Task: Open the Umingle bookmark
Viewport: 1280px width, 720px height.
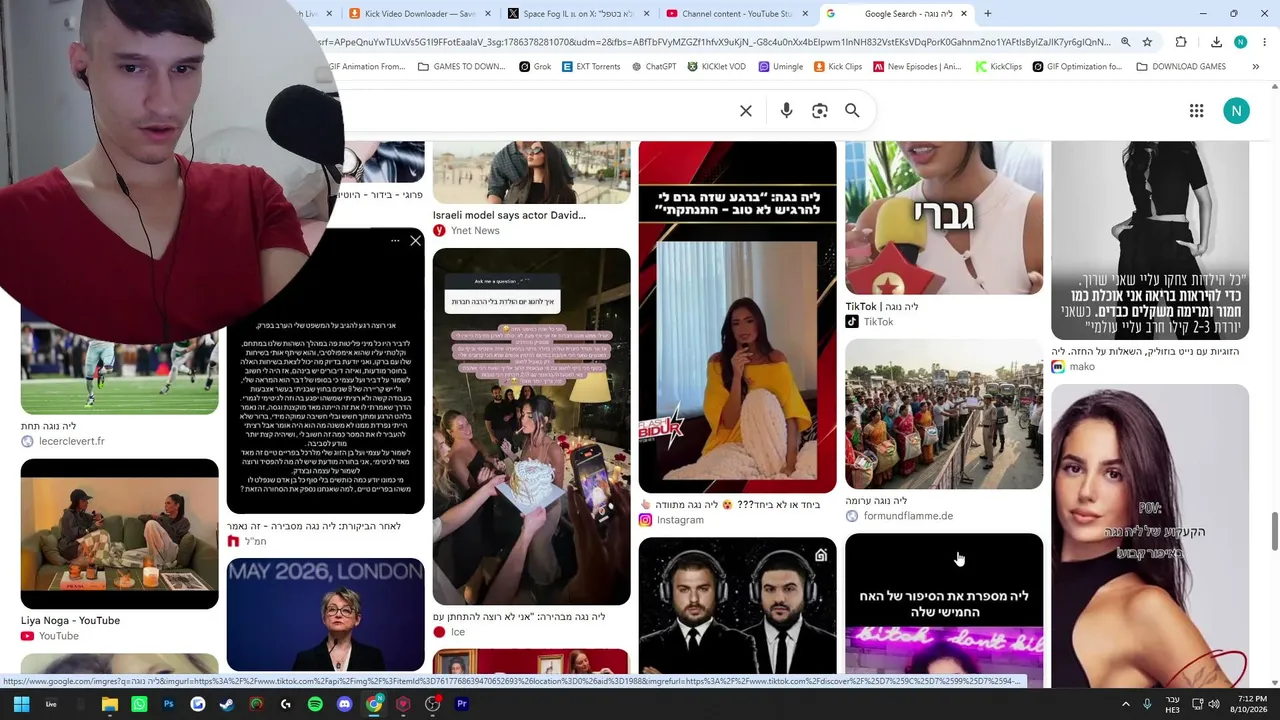Action: (781, 67)
